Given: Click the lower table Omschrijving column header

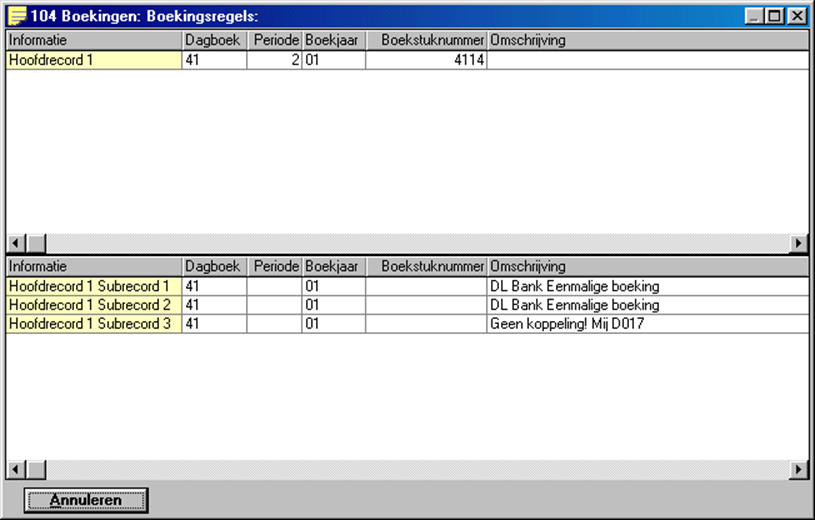Looking at the screenshot, I should pyautogui.click(x=646, y=267).
